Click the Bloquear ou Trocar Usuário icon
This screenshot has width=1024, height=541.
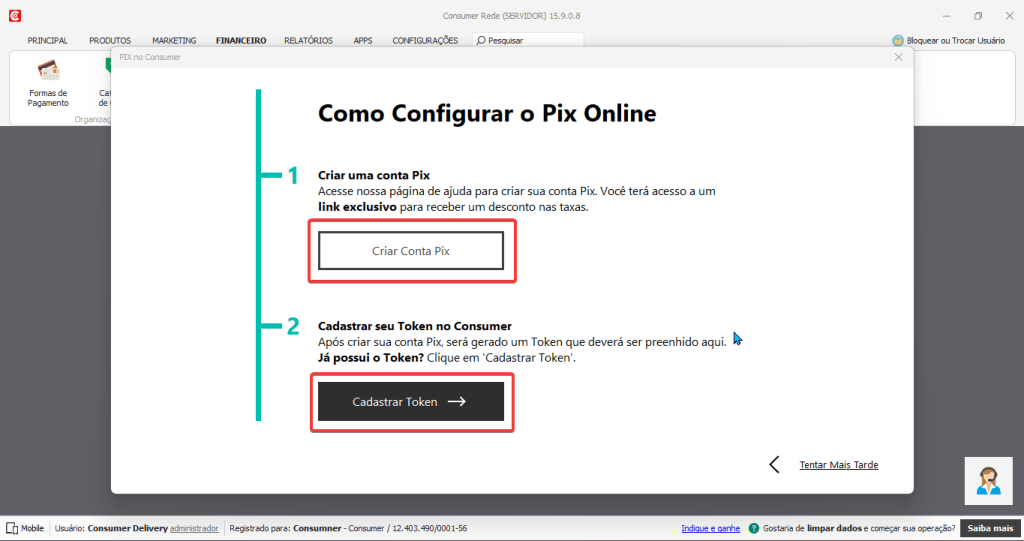coord(898,41)
